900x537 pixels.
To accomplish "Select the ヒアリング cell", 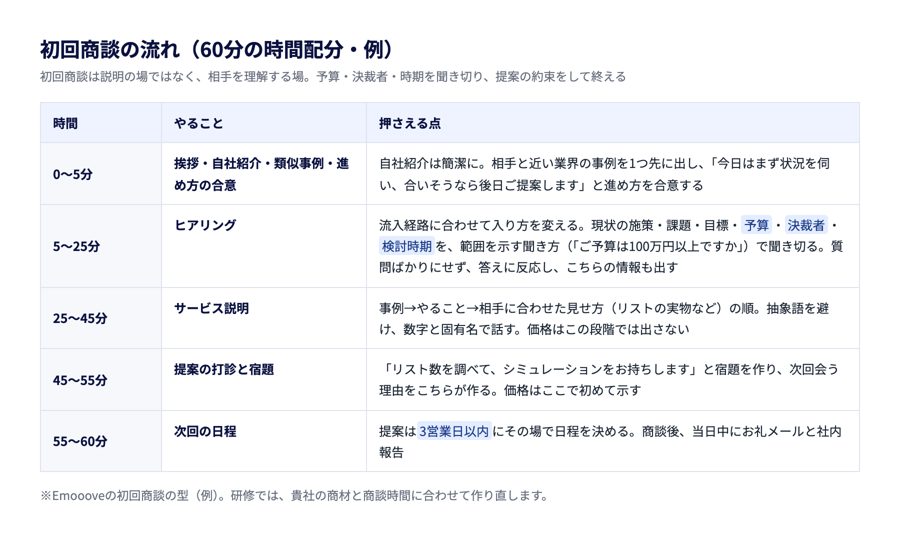I will [264, 246].
